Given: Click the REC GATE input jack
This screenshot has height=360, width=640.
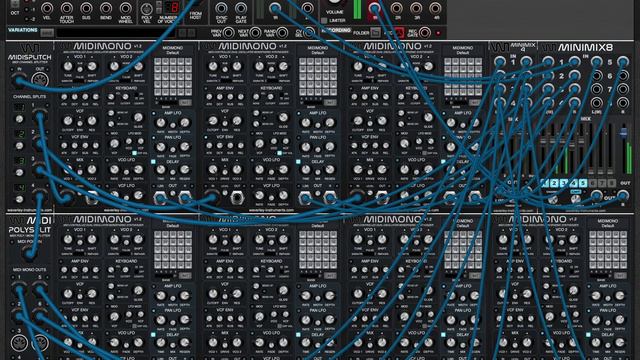Looking at the screenshot, I should 424,32.
